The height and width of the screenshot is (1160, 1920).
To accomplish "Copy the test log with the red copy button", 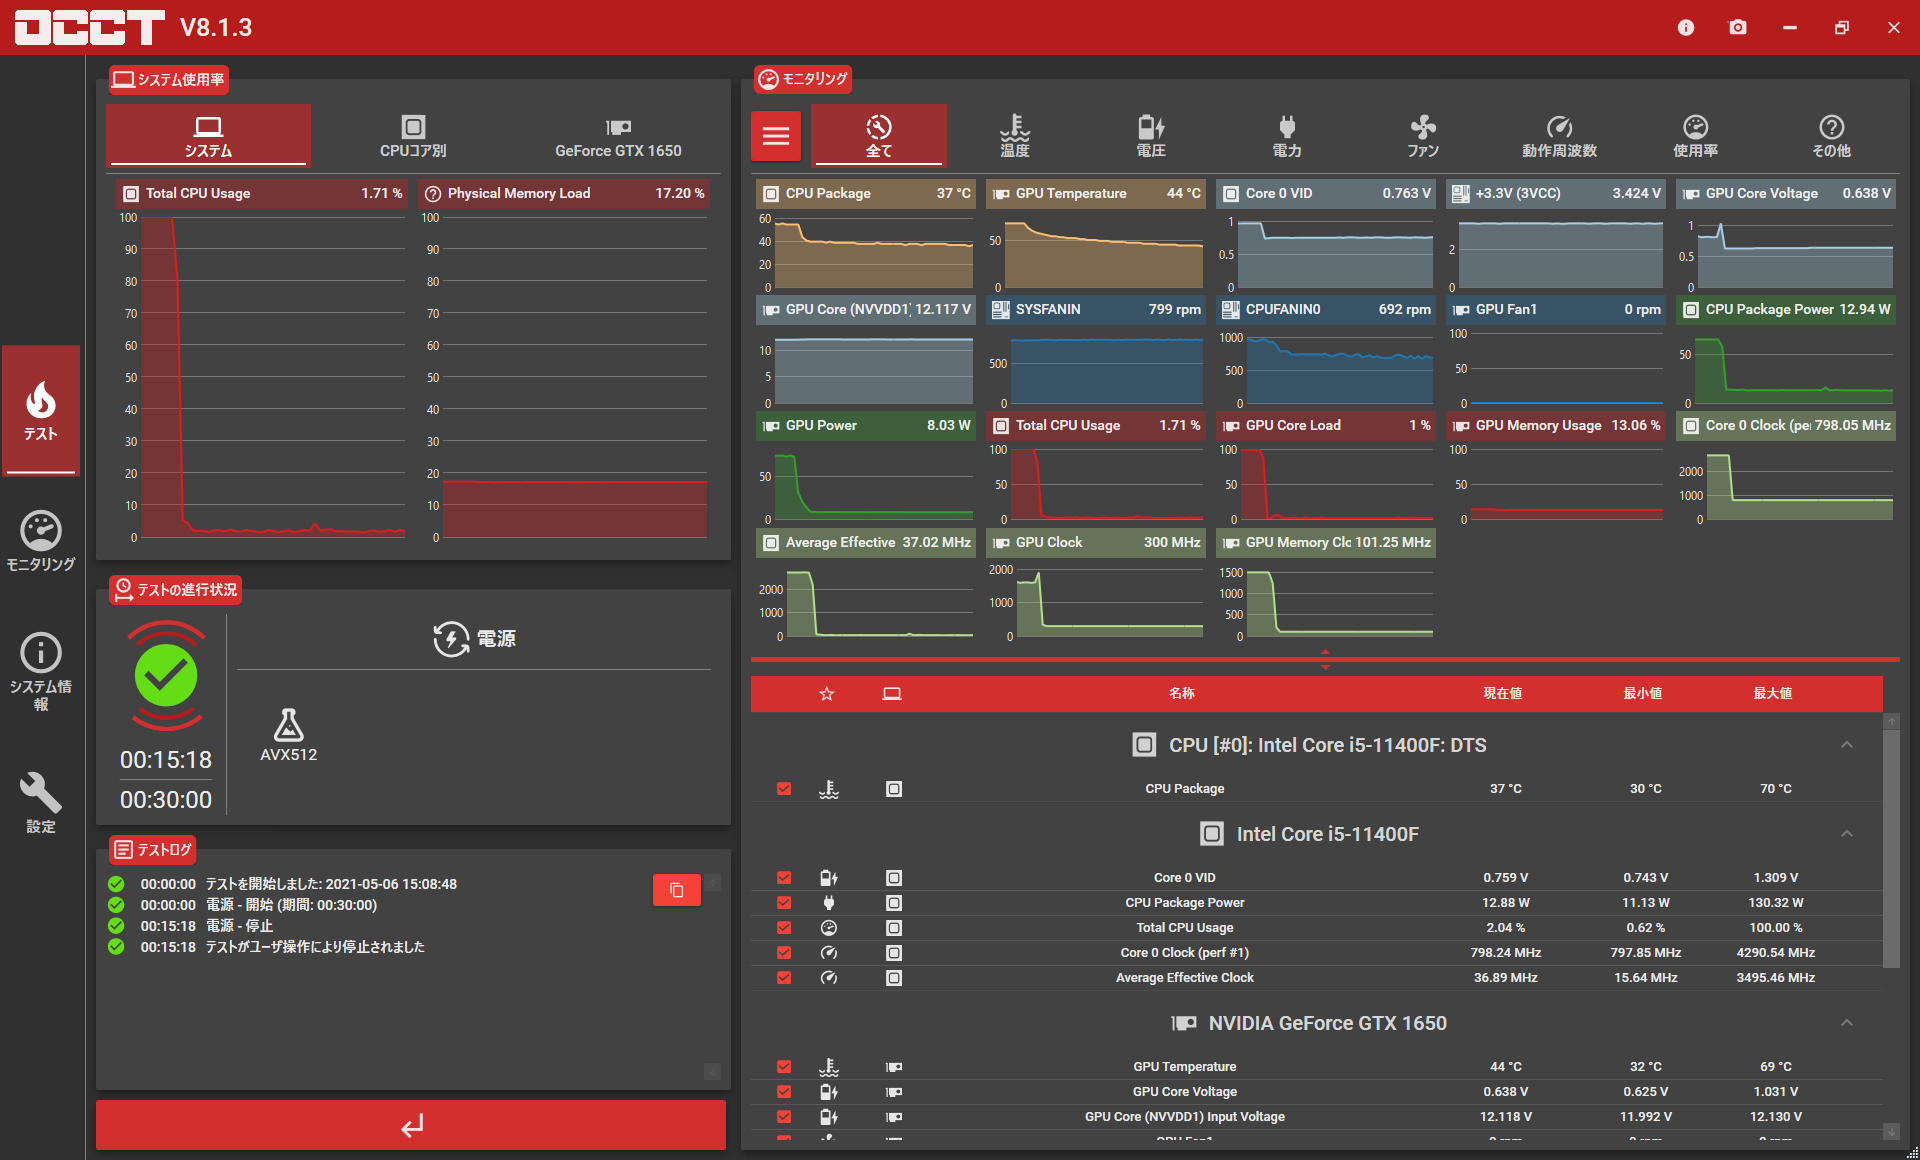I will pyautogui.click(x=676, y=890).
